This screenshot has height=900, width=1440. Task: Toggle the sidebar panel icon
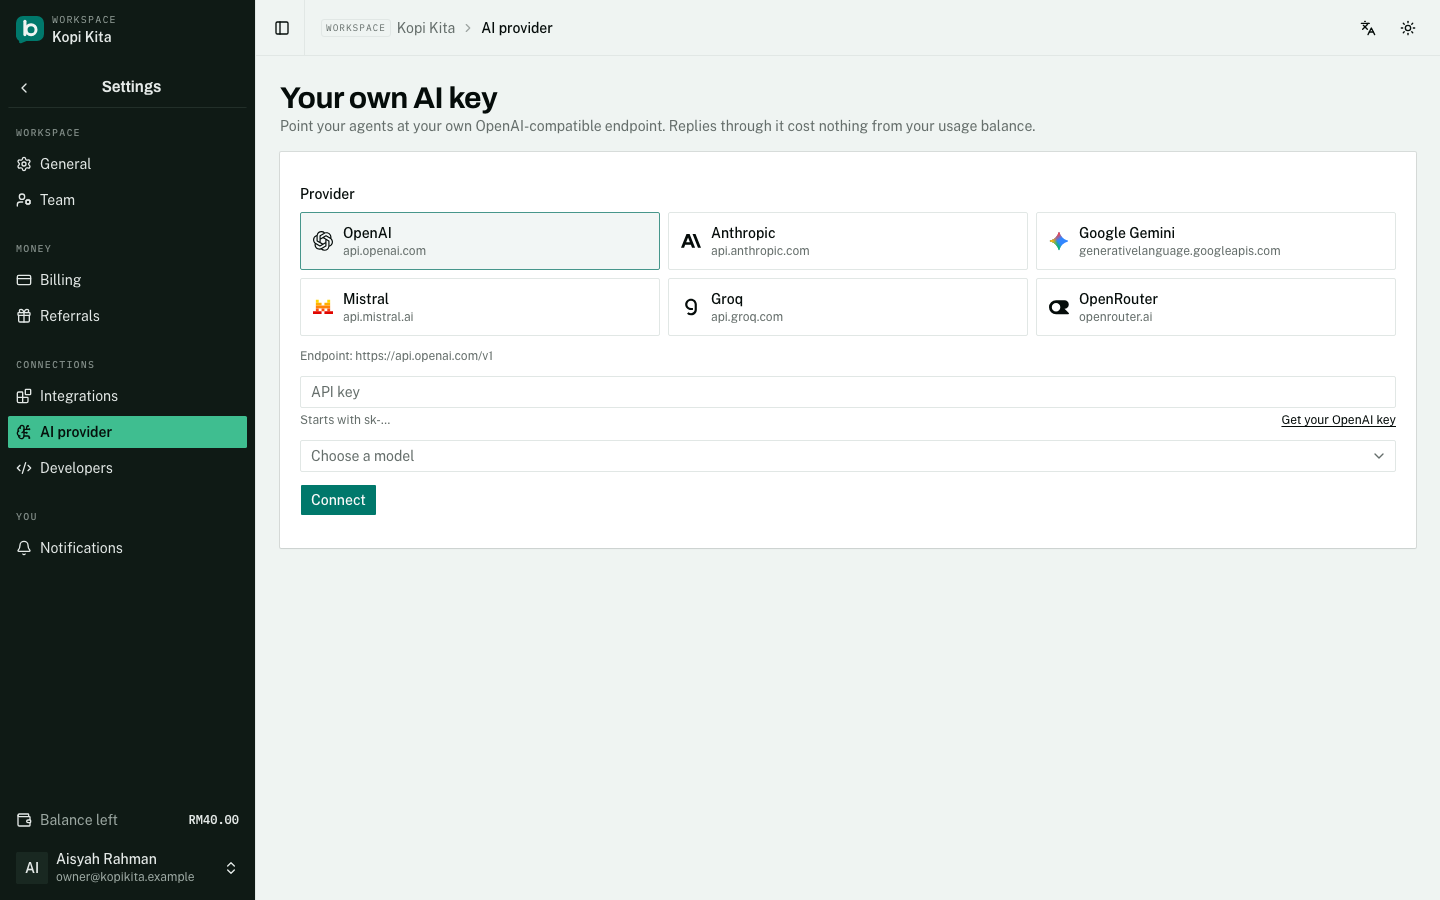[x=282, y=28]
